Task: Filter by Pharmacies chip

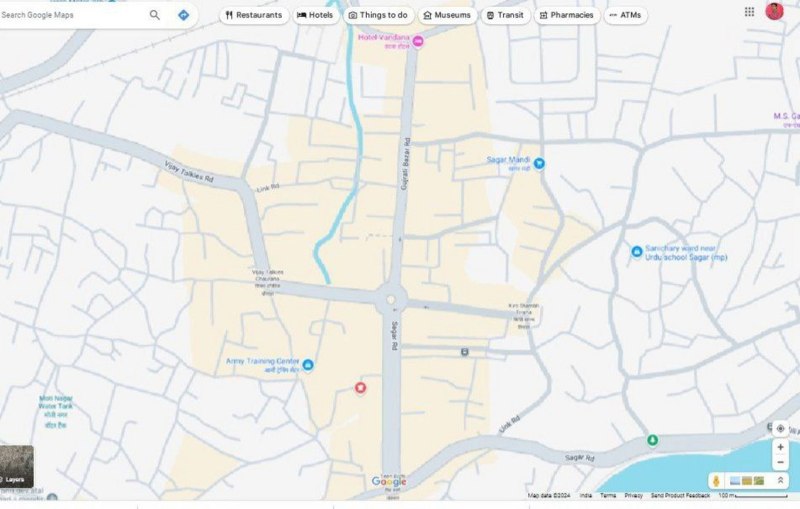Action: click(566, 15)
